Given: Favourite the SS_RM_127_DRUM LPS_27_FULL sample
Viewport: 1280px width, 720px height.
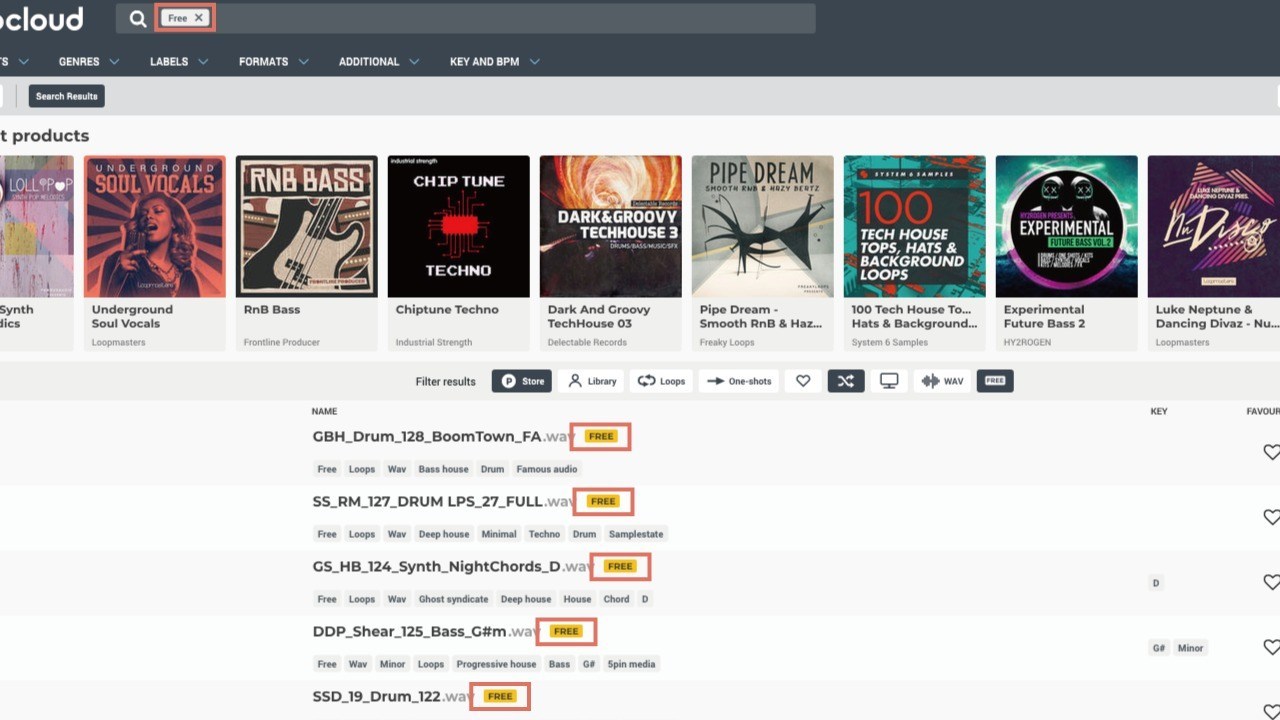Looking at the screenshot, I should 1271,518.
